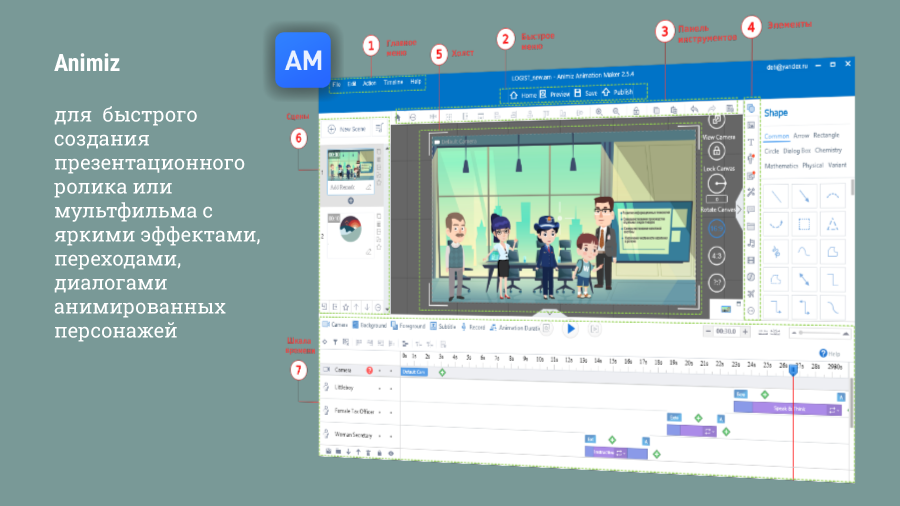Collapse the Shape panel with side arrow
900x506 pixels.
[739, 209]
